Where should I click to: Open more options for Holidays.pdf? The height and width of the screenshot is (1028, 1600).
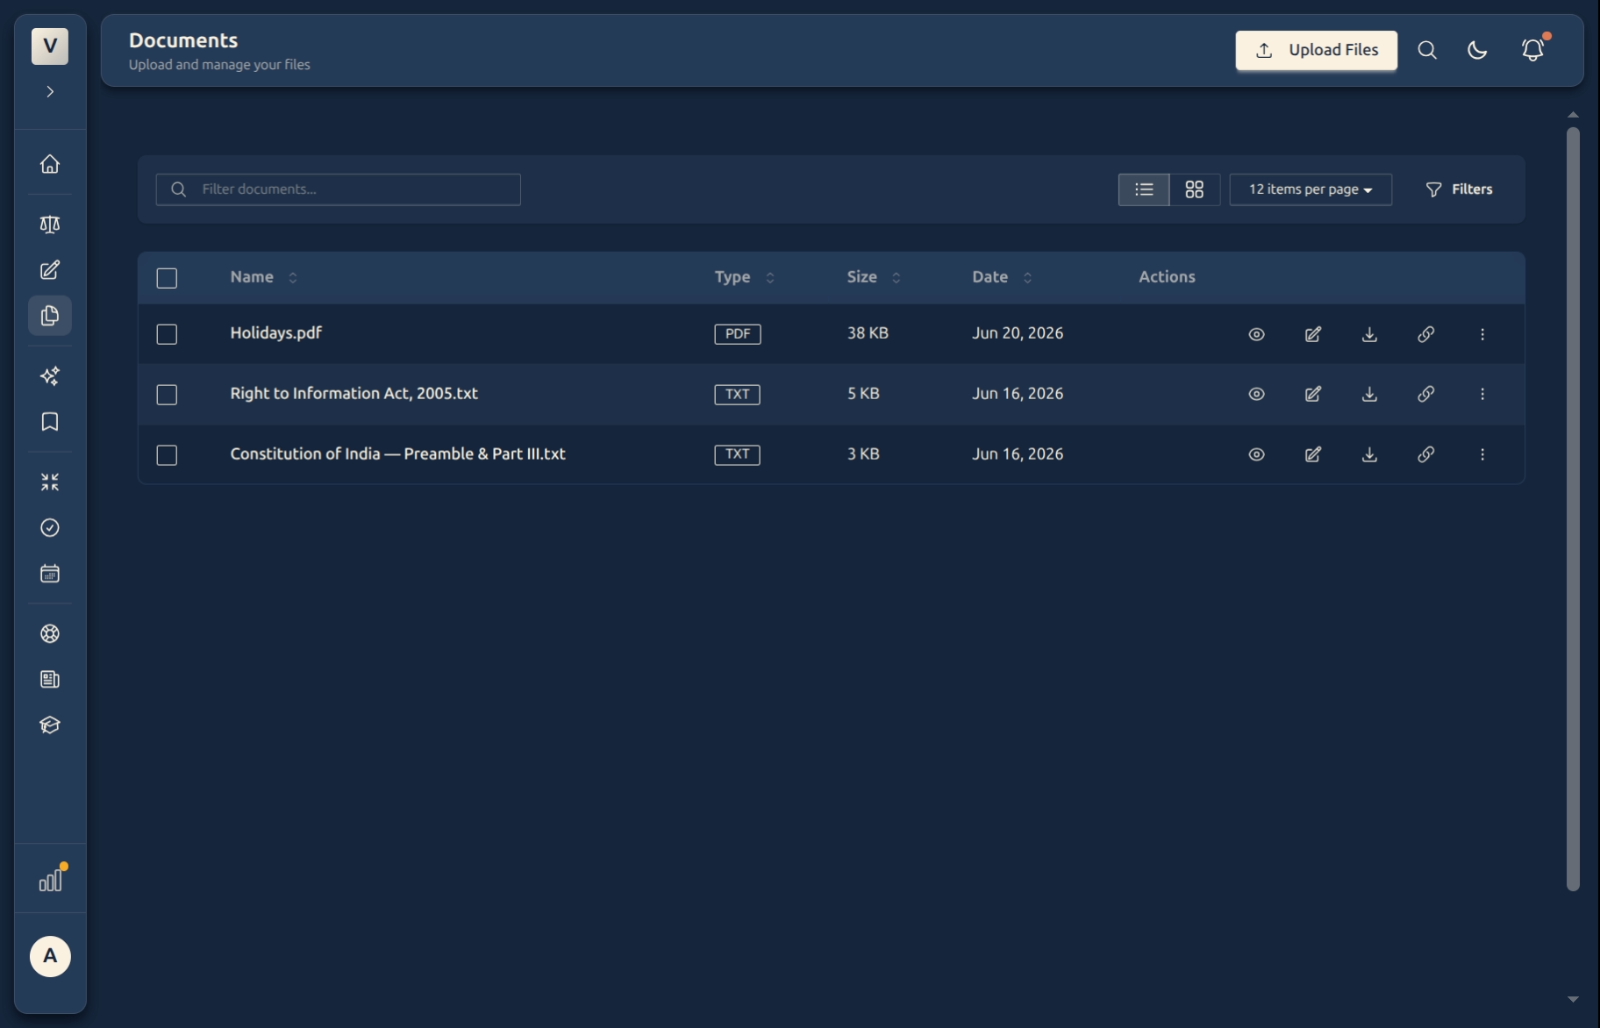1482,334
